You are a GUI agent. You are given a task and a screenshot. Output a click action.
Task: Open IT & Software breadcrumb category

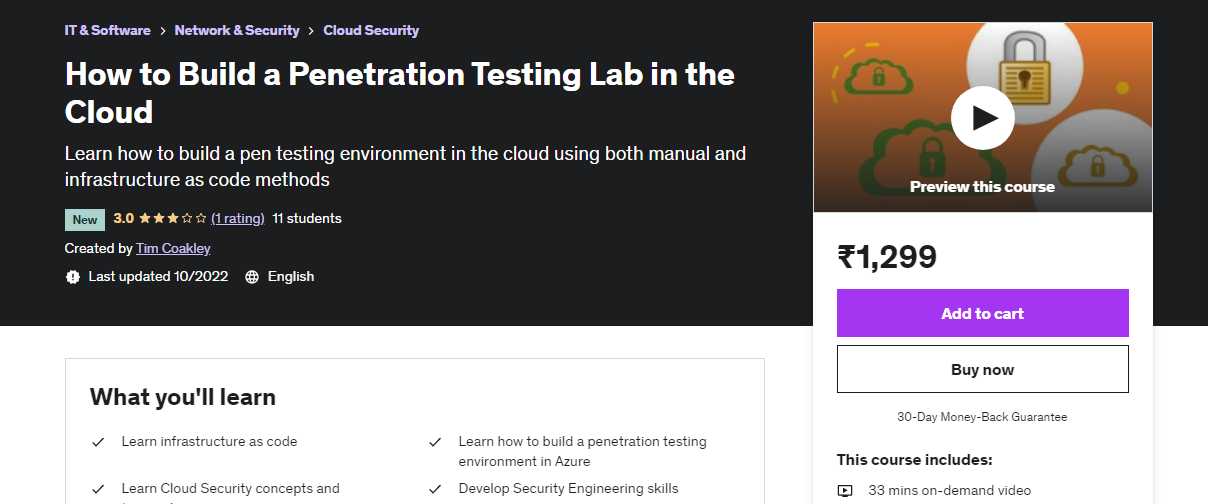[107, 30]
